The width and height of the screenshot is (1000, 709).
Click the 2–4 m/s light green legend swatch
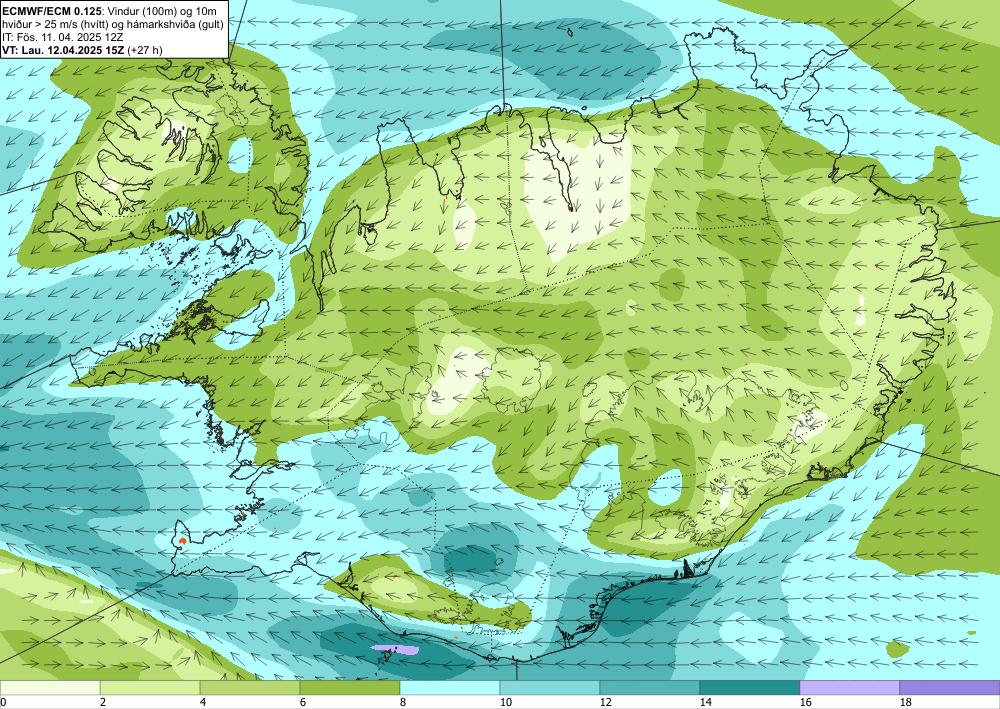coord(150,687)
